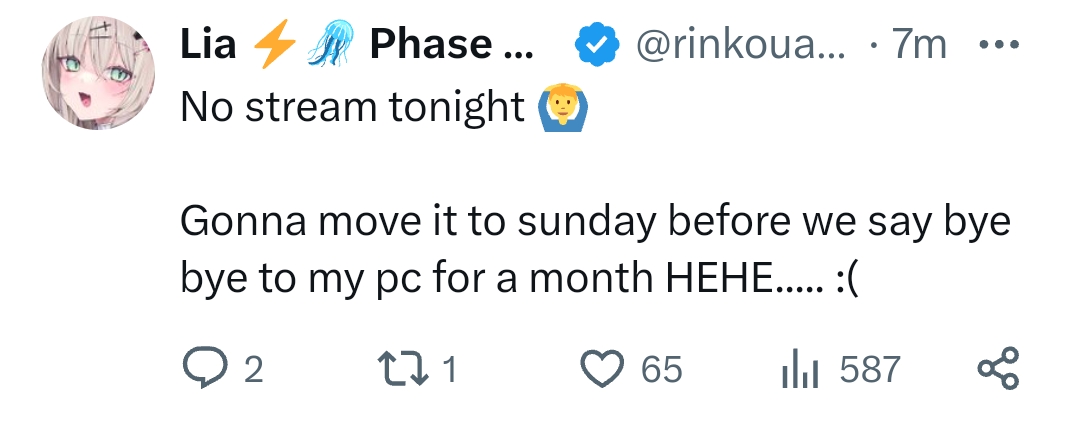Open the three-dot more options menu
1072x421 pixels.
pos(999,46)
